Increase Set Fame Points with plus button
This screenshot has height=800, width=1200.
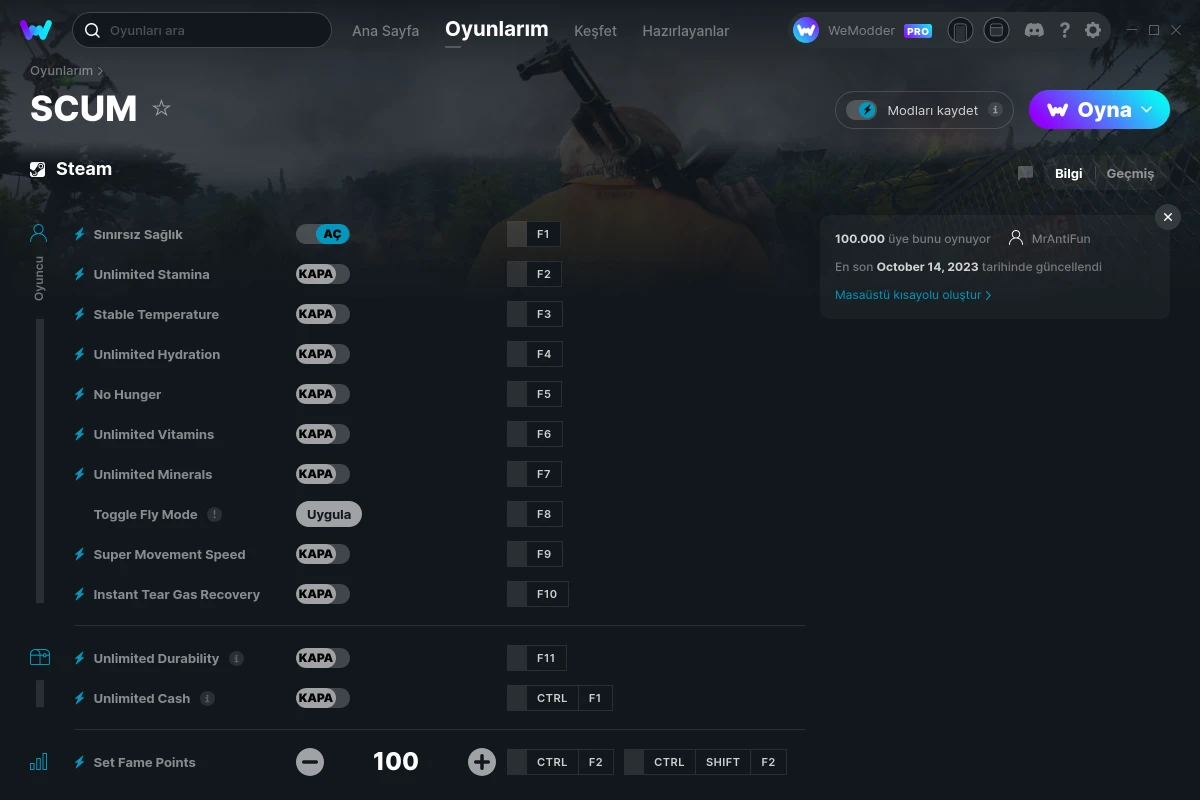[482, 762]
